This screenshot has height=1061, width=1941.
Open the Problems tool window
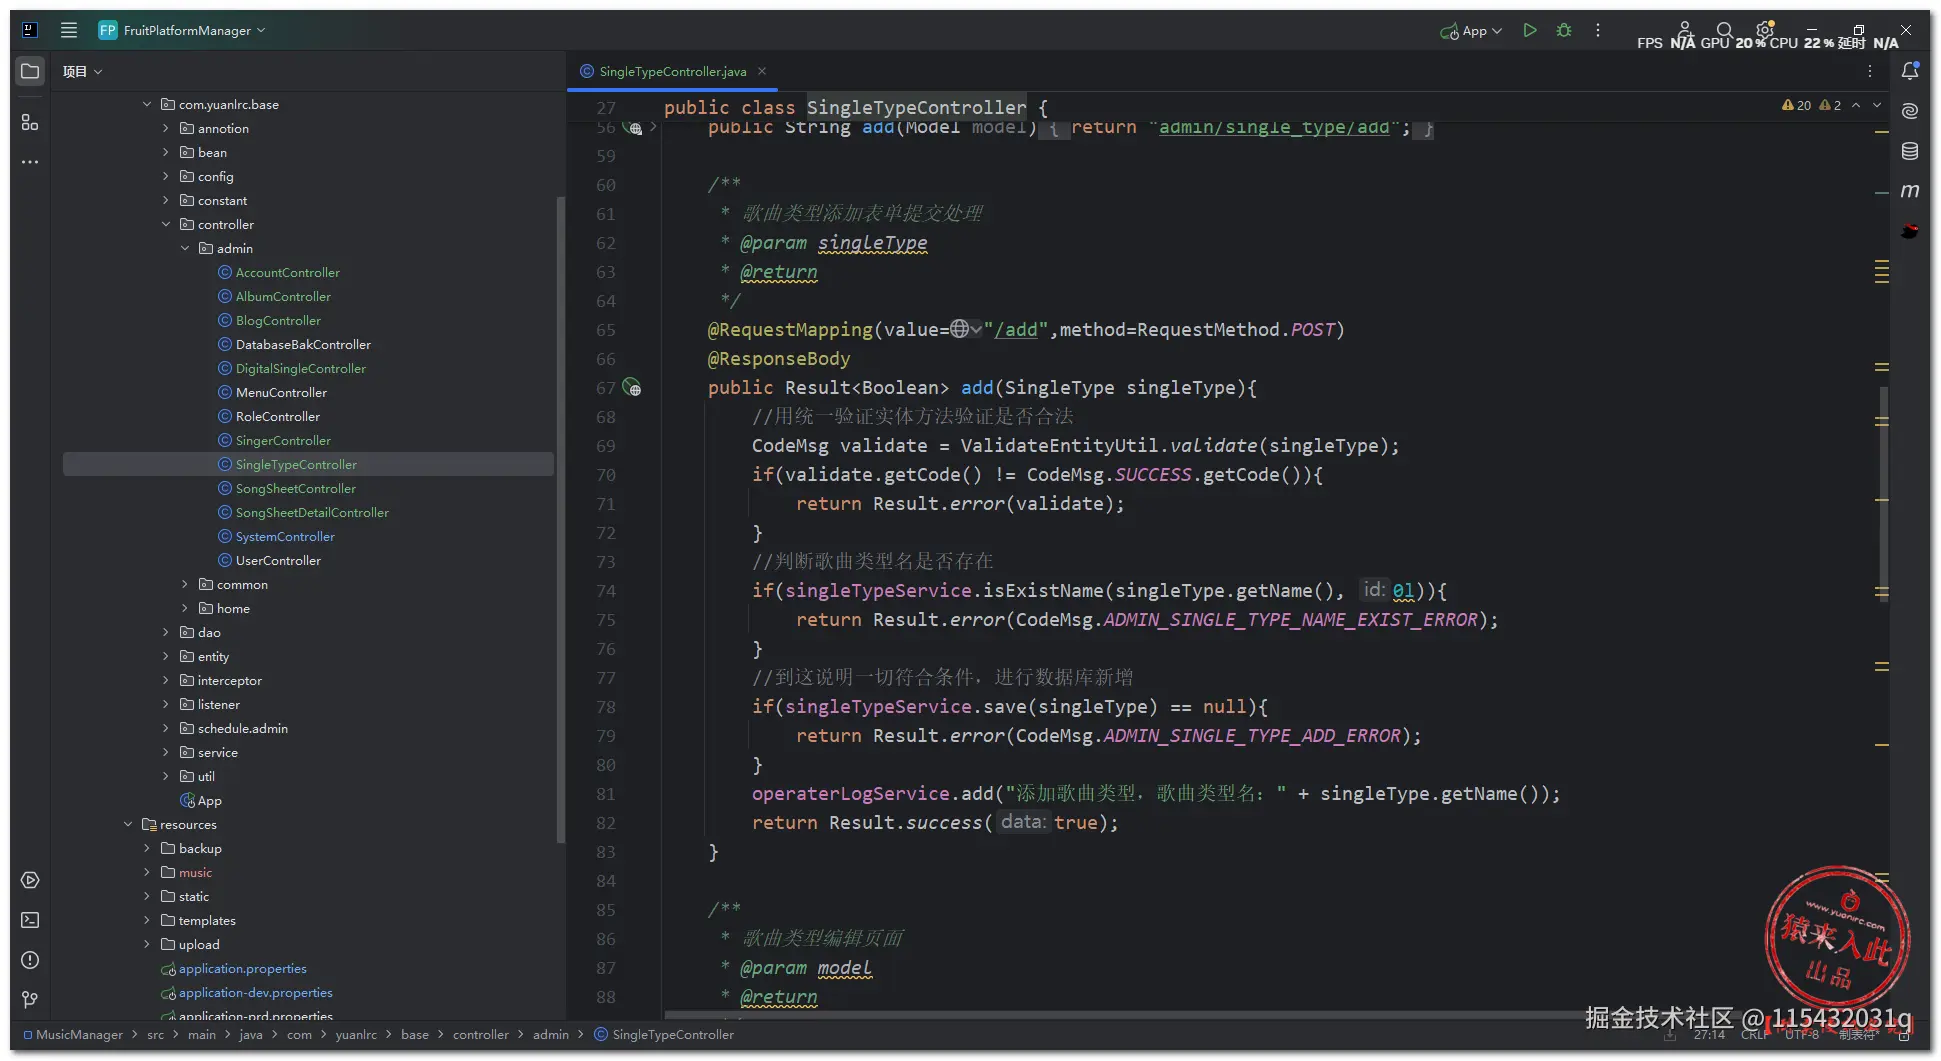(x=30, y=960)
